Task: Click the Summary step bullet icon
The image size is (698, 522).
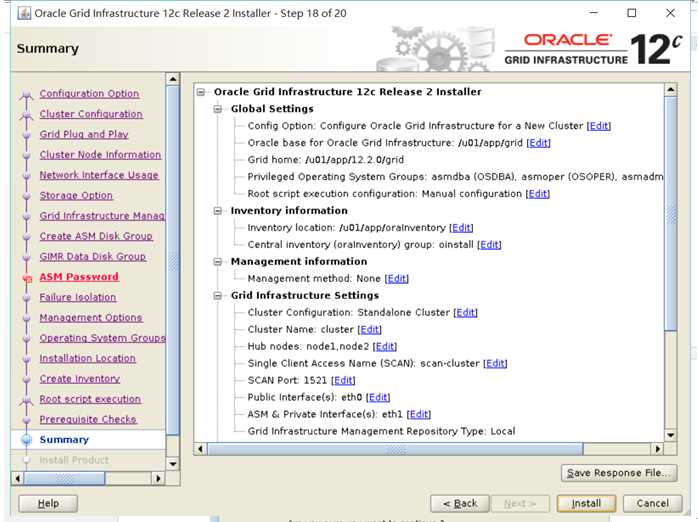Action: tap(27, 440)
